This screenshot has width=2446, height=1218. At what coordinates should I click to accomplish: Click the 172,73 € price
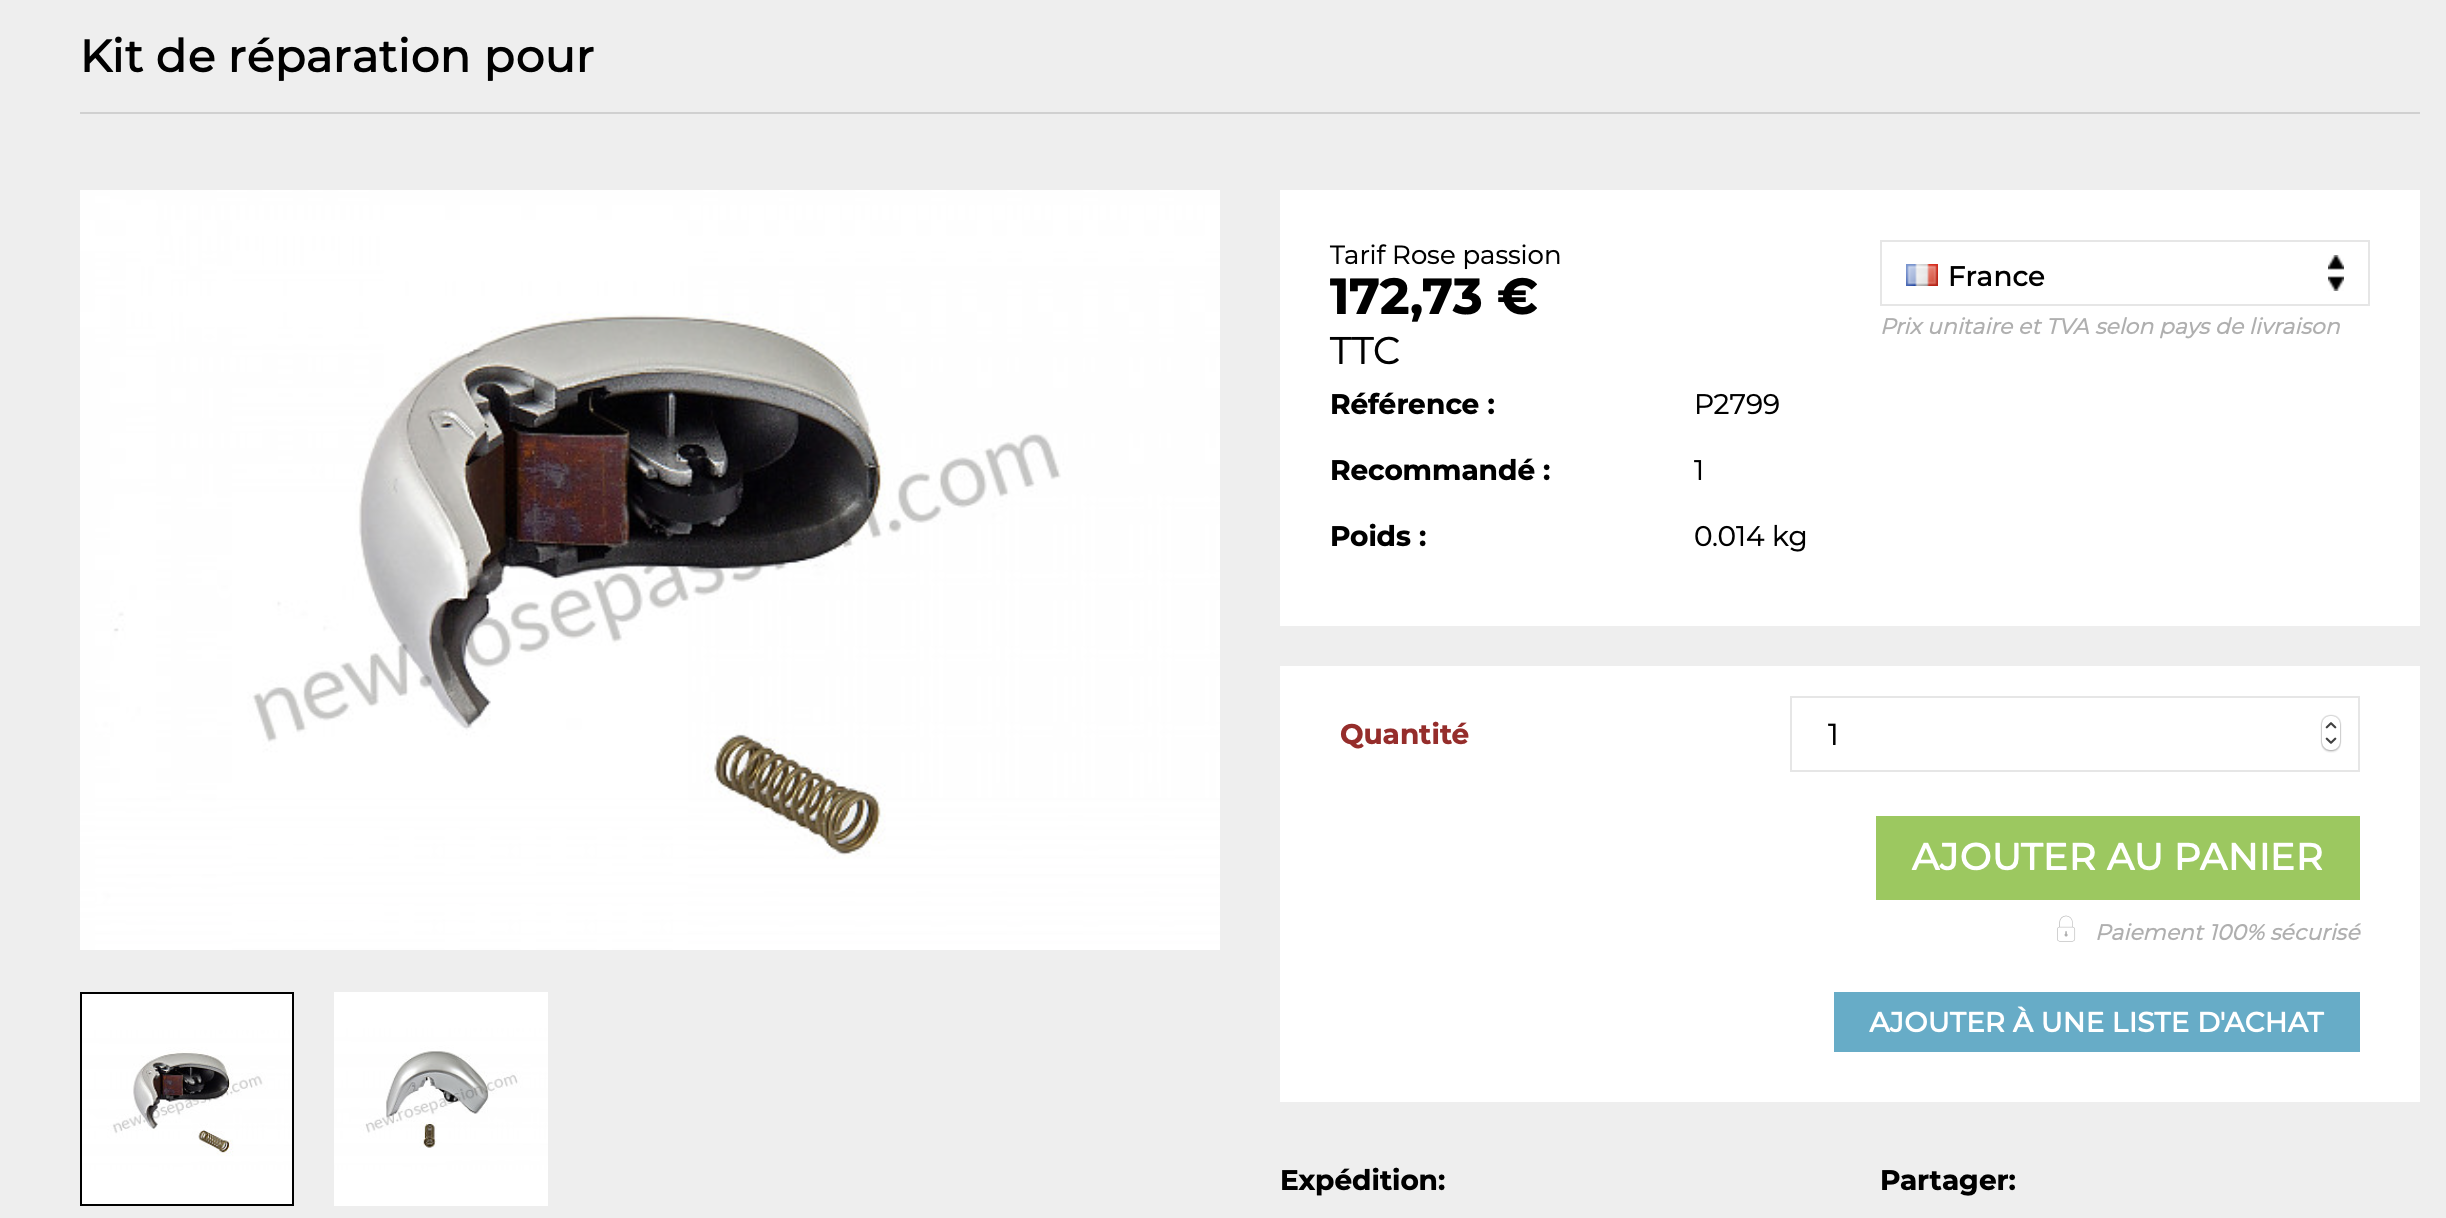tap(1433, 297)
